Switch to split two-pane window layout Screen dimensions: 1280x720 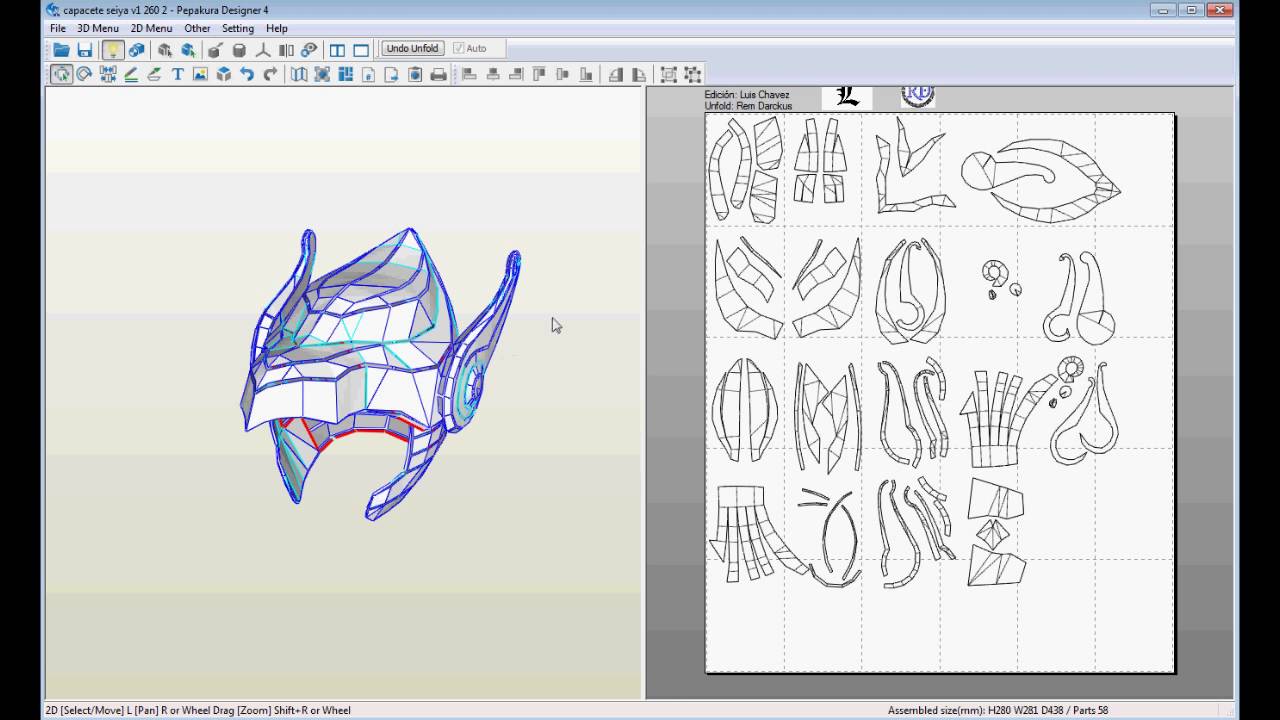coord(337,49)
